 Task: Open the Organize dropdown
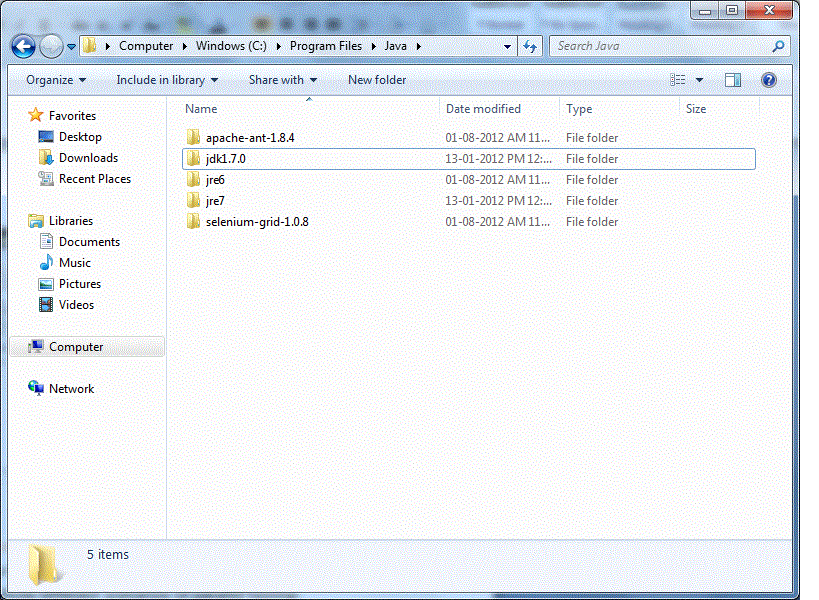55,80
